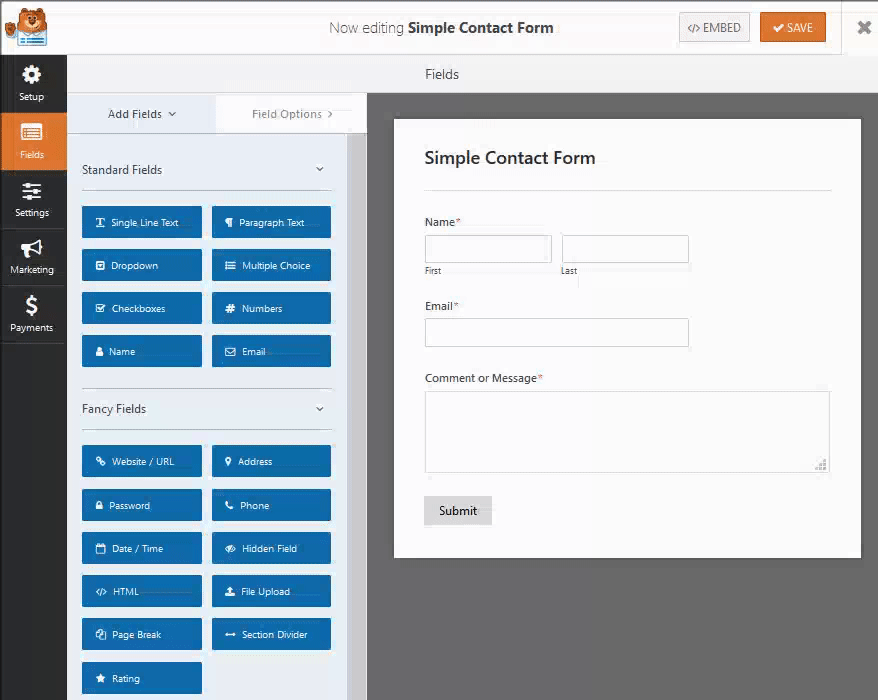Add a Hidden Field

pyautogui.click(x=271, y=548)
